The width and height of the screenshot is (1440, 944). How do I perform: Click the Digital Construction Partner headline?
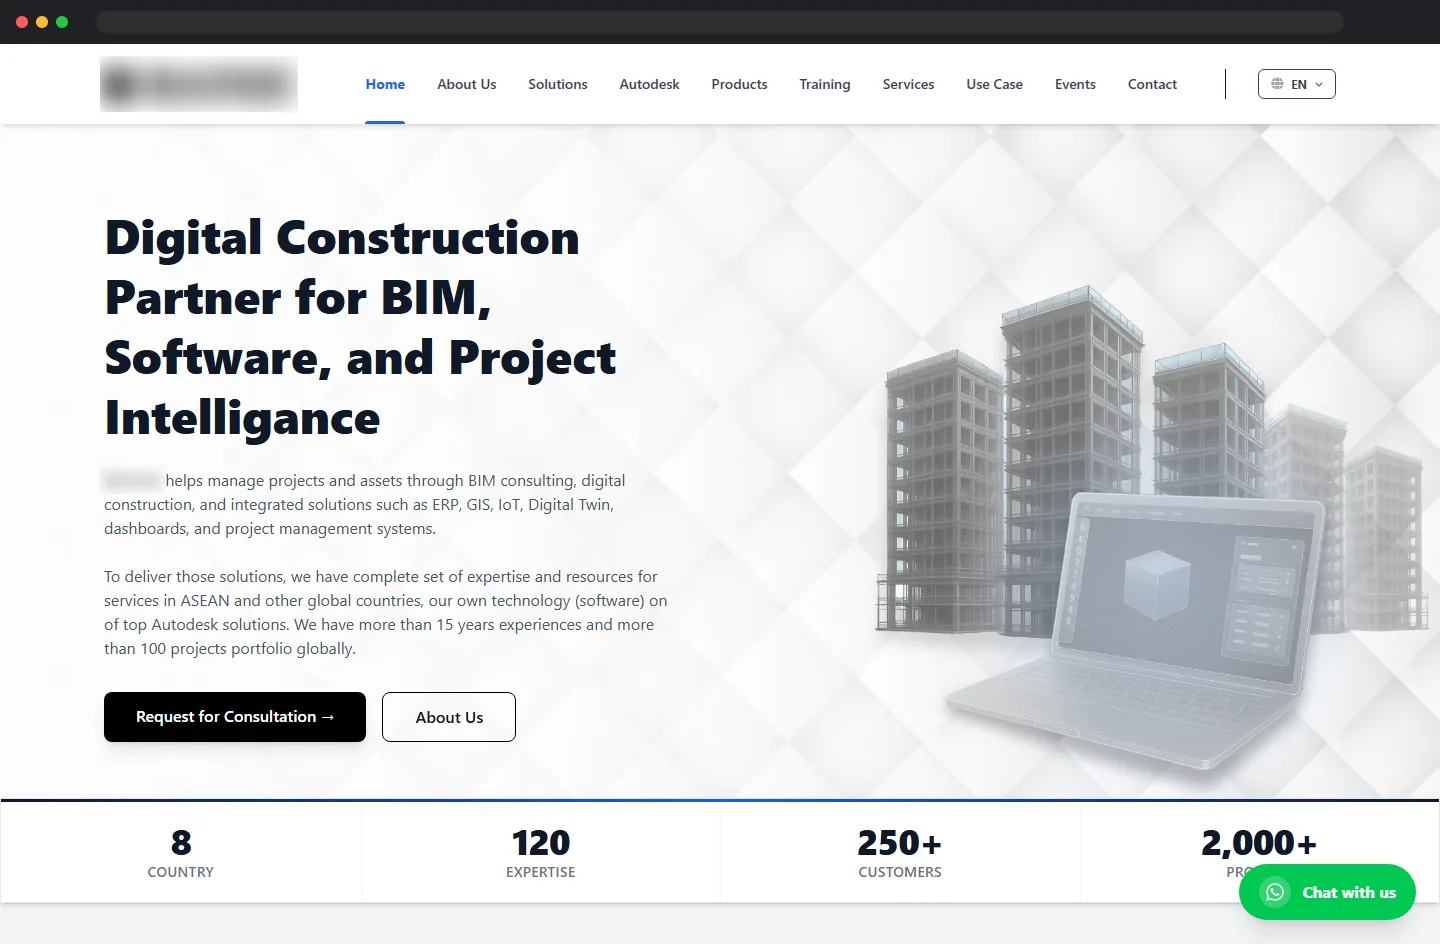(x=360, y=328)
